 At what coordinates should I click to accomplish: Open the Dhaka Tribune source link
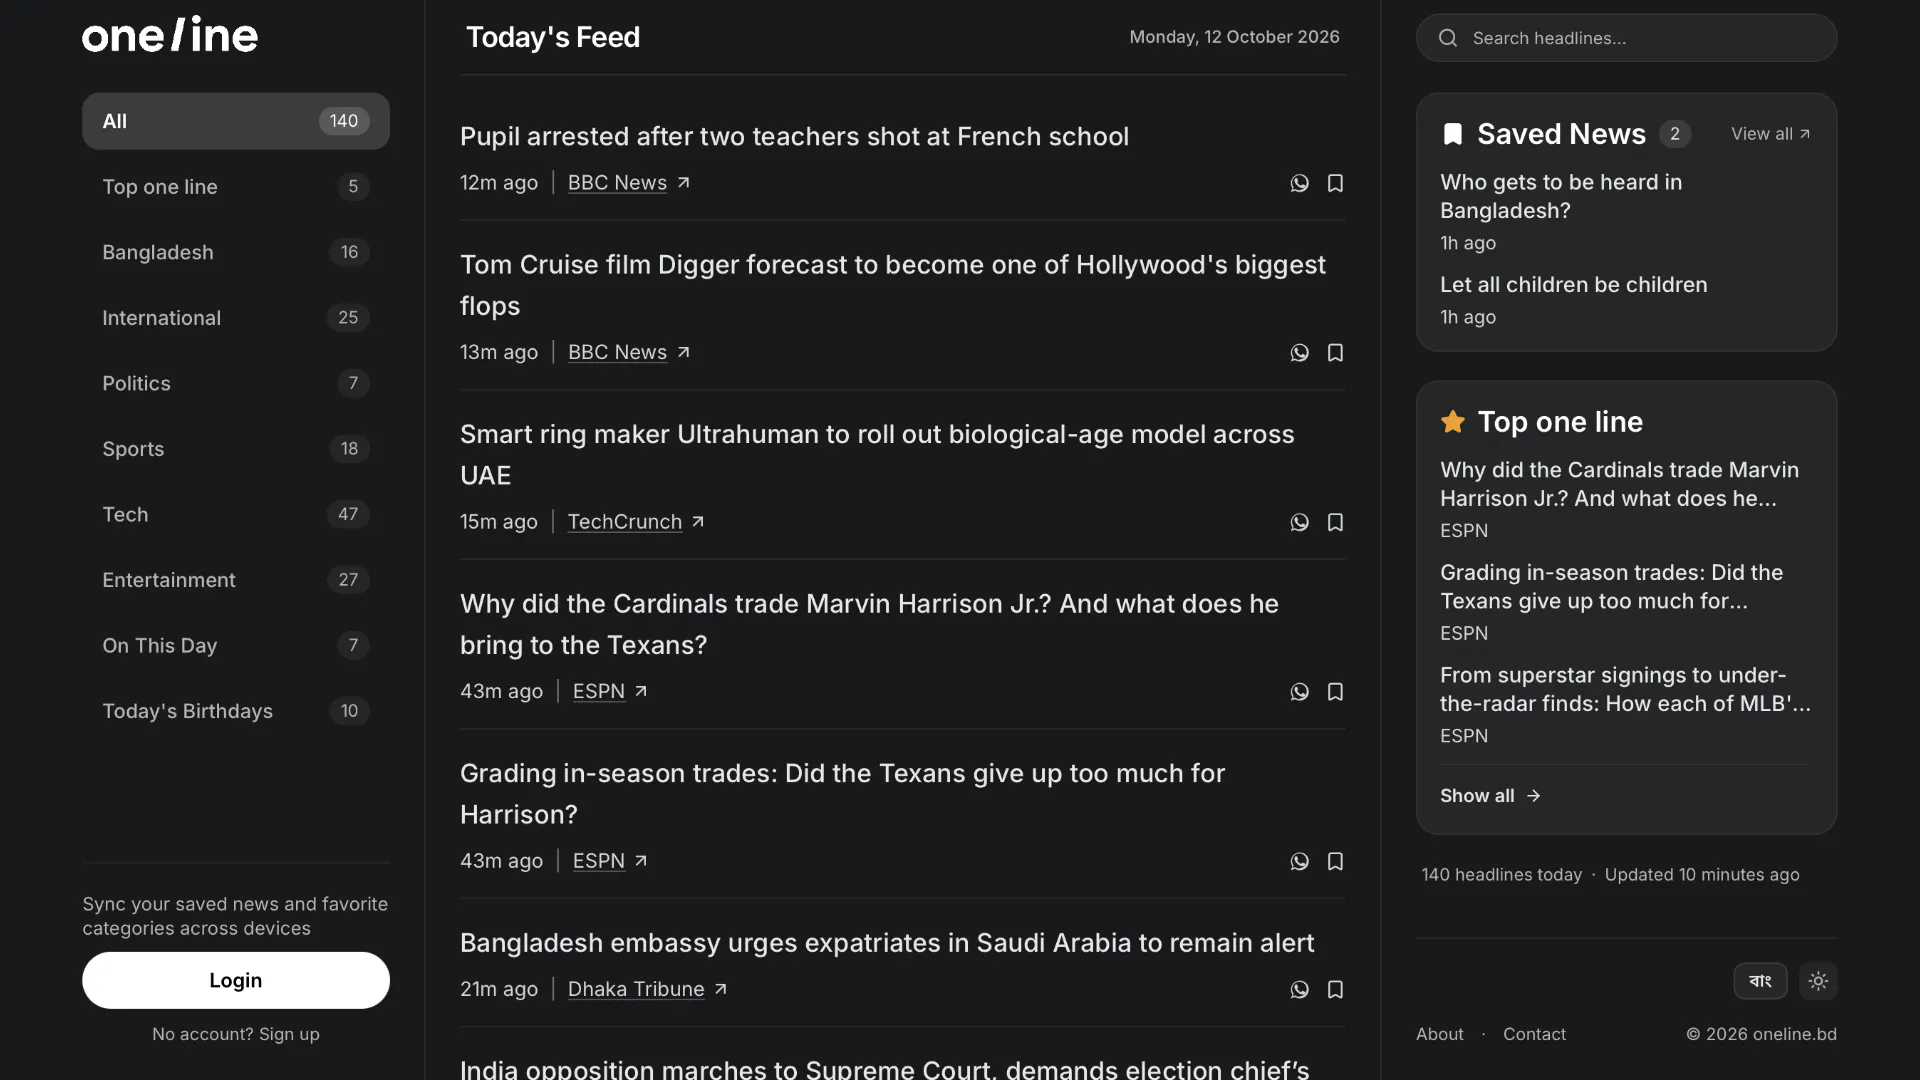pos(647,989)
